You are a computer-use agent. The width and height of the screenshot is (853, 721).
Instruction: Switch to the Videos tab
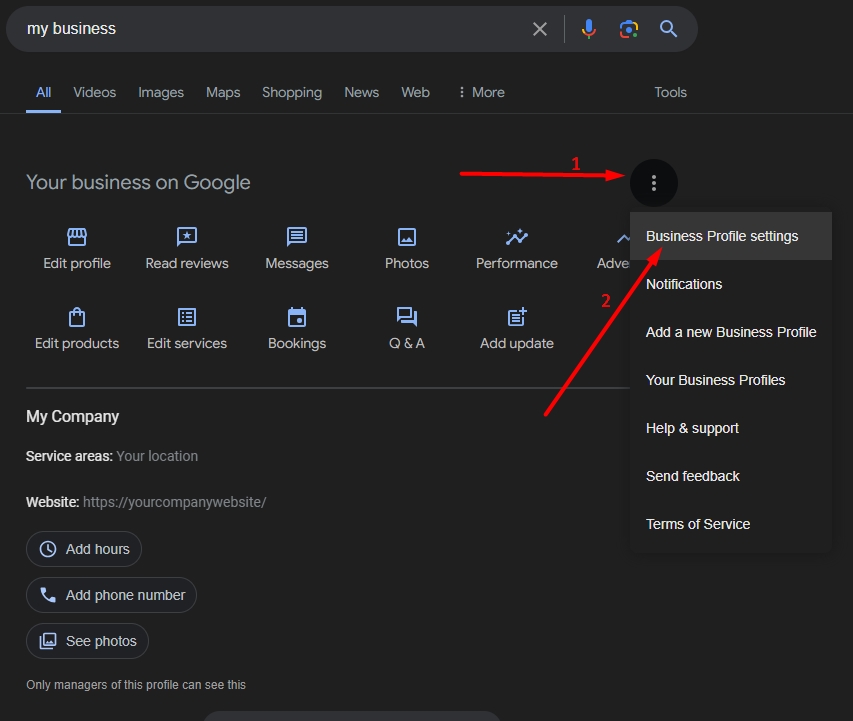95,93
